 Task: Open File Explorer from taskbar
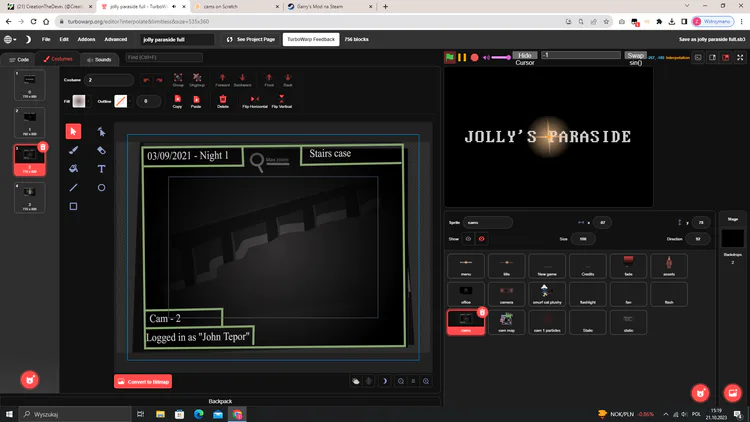point(160,414)
